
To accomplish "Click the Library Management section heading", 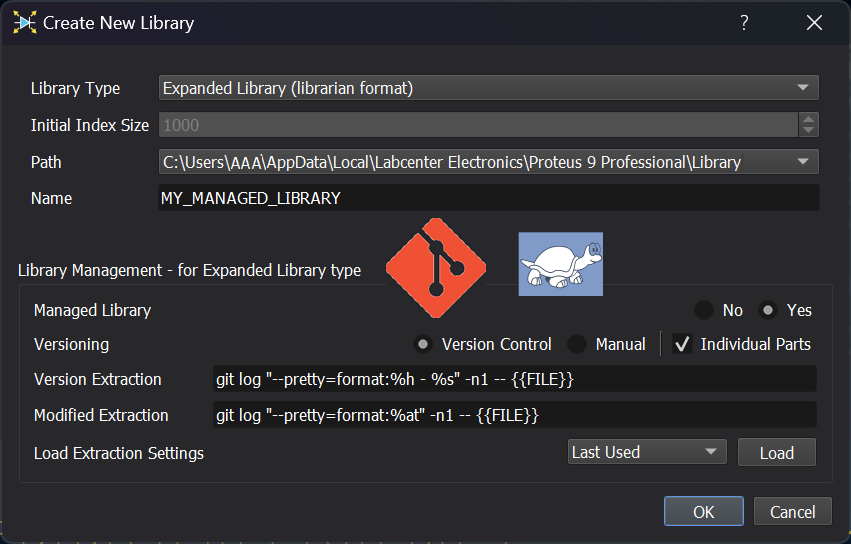I will click(x=189, y=270).
